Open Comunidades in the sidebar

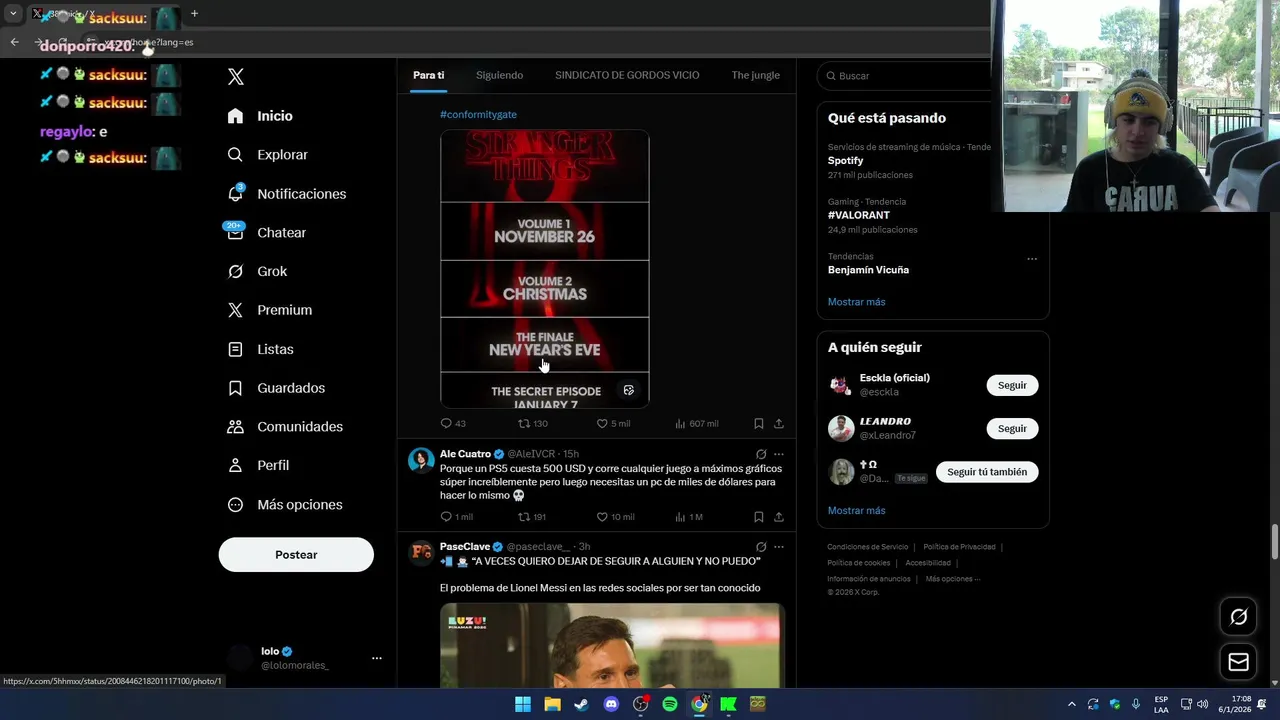pyautogui.click(x=285, y=427)
